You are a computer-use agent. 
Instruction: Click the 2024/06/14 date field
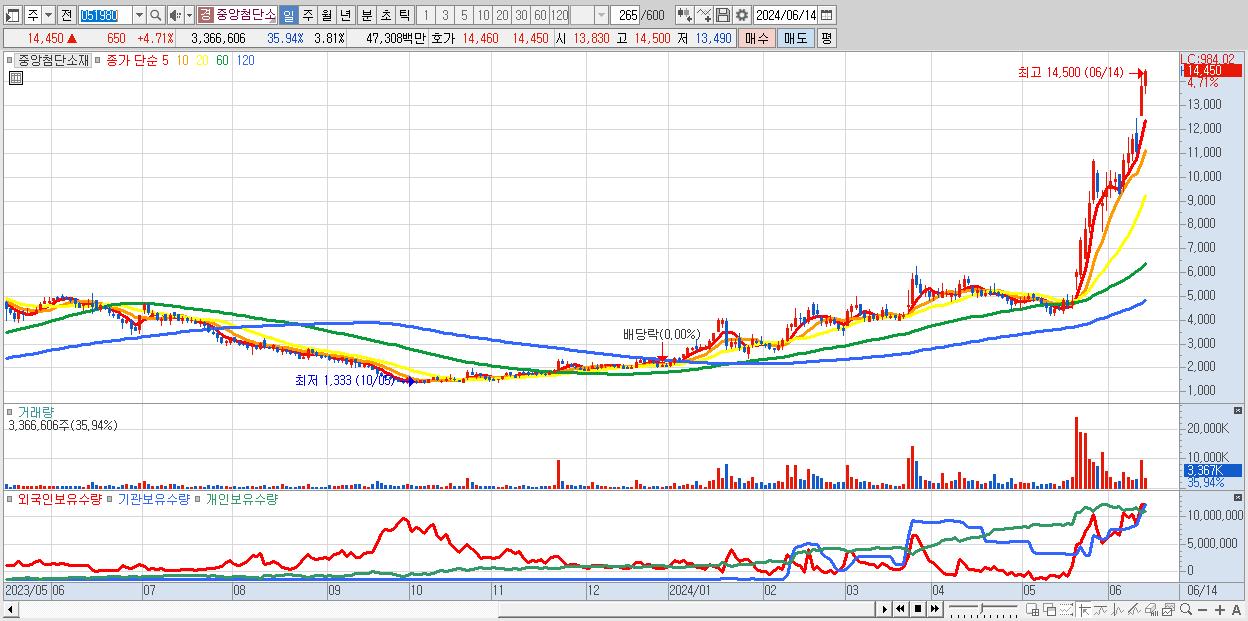click(x=785, y=15)
